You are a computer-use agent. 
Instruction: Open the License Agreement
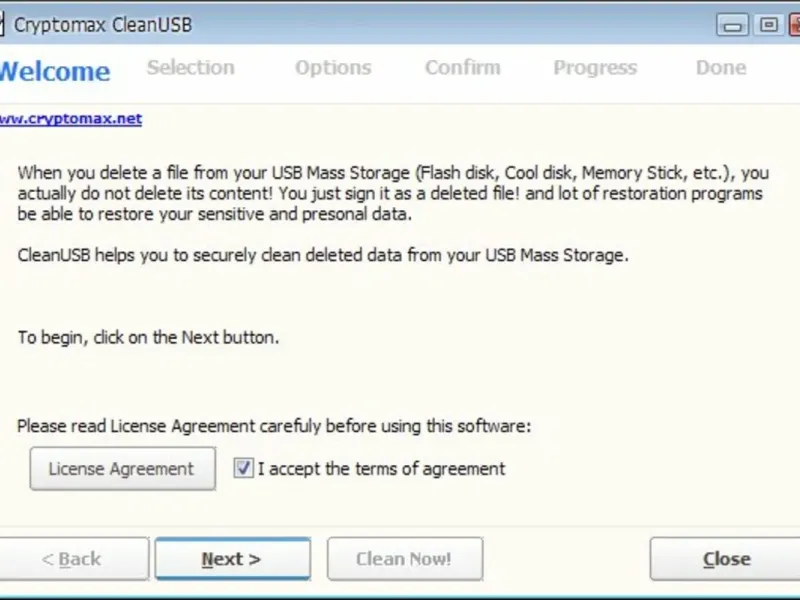click(x=122, y=468)
